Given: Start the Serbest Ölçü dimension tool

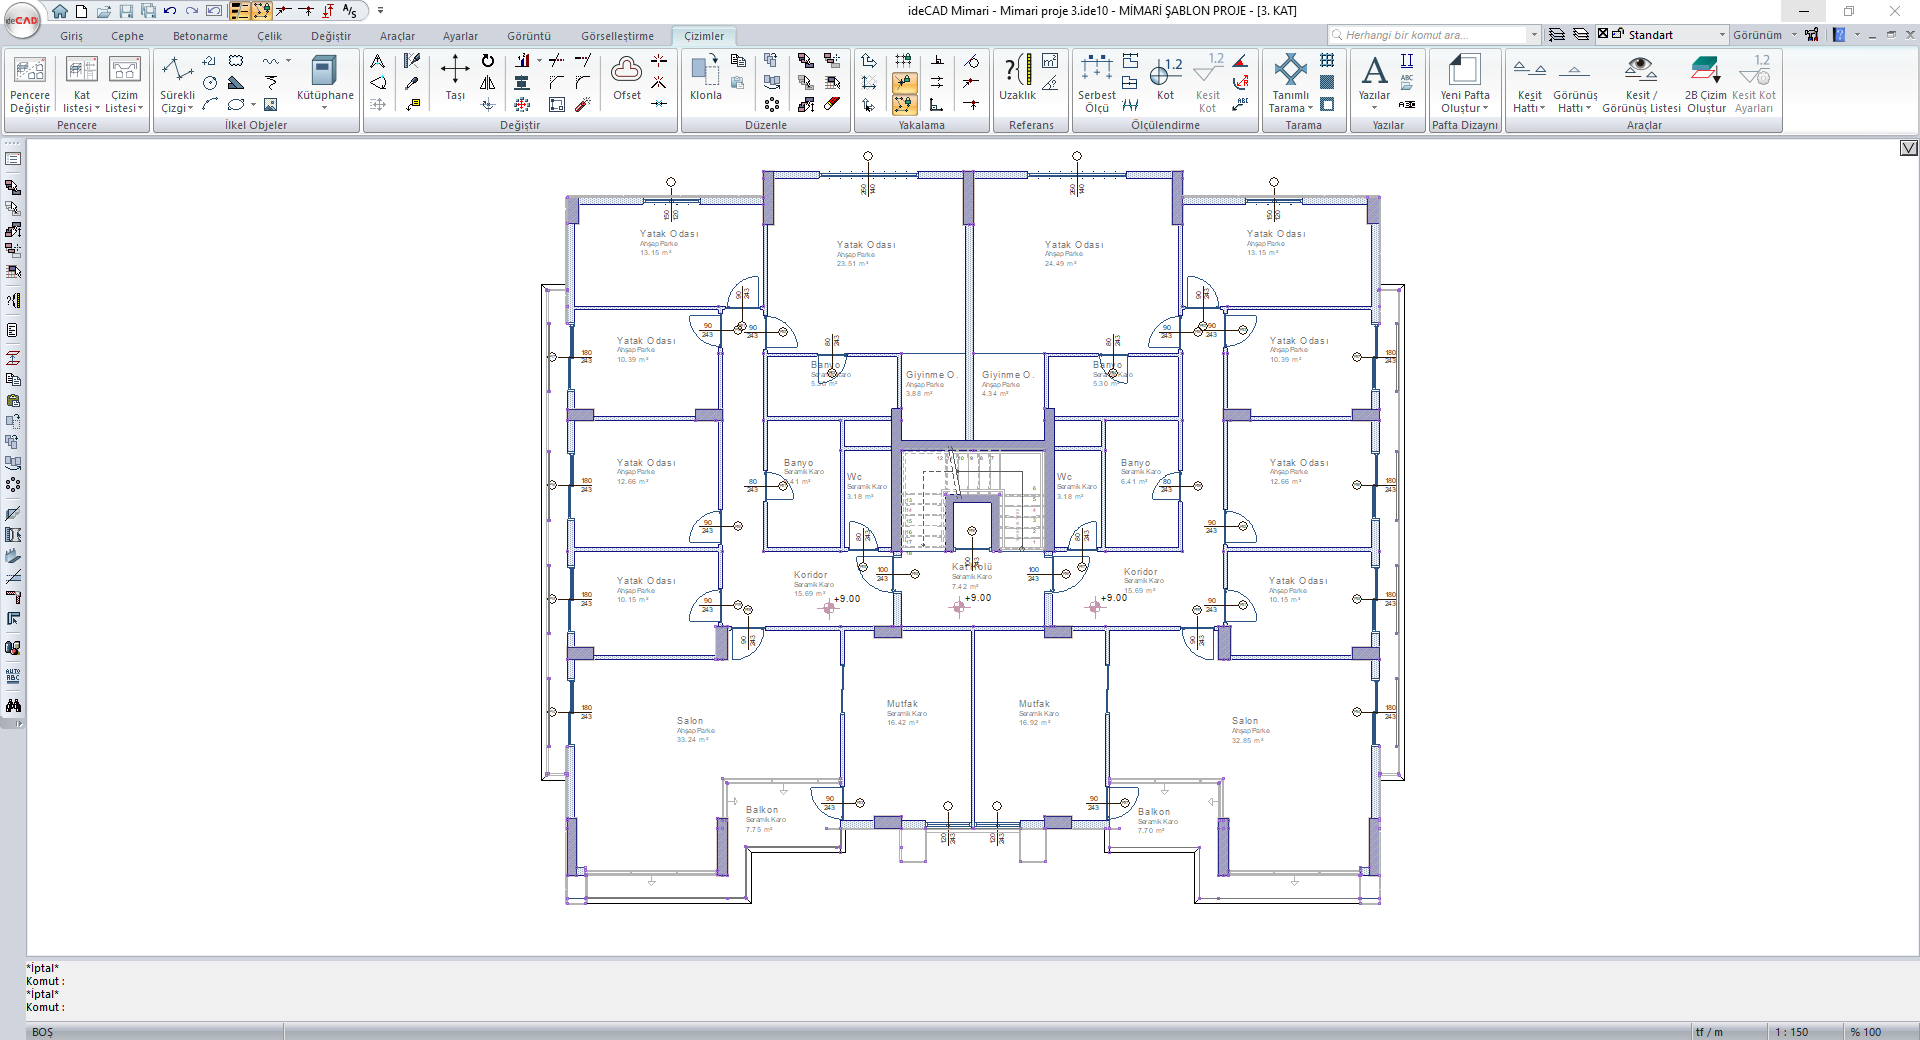Looking at the screenshot, I should [1097, 84].
